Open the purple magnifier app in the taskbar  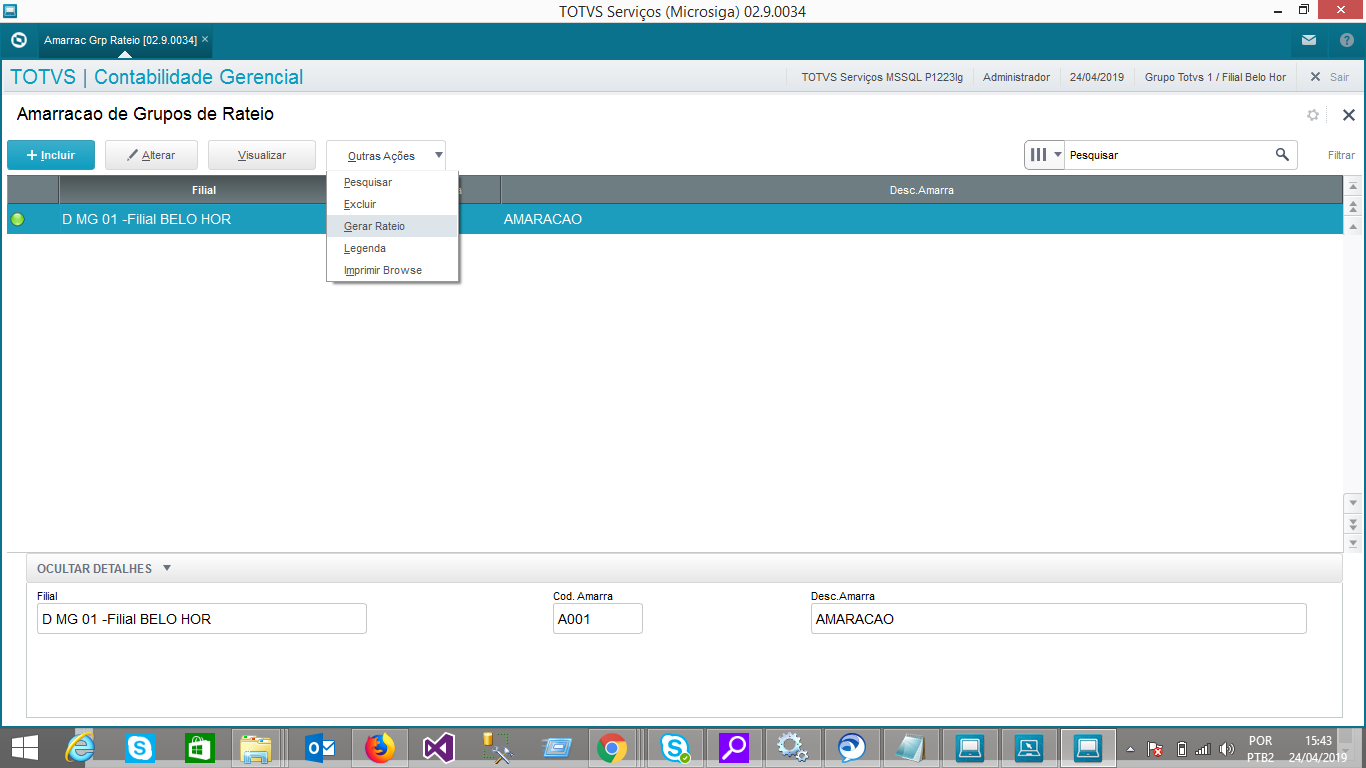(735, 748)
